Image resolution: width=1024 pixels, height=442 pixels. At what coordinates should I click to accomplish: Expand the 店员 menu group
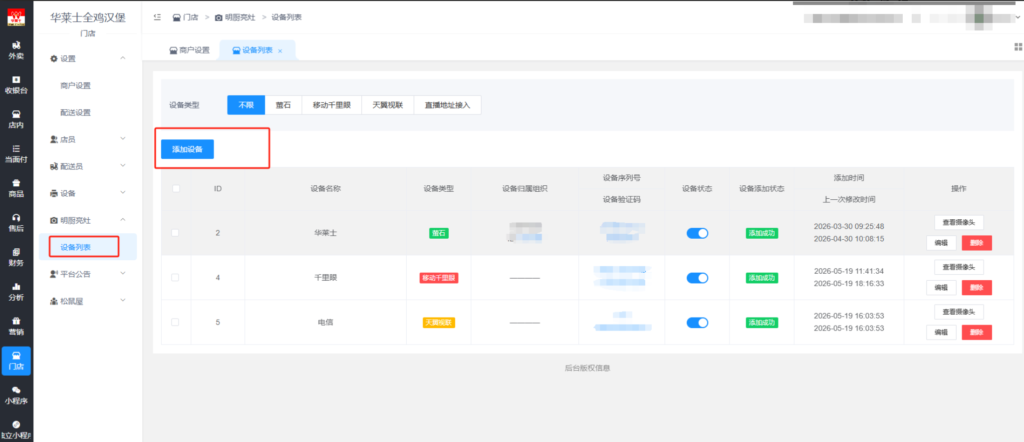coord(88,139)
